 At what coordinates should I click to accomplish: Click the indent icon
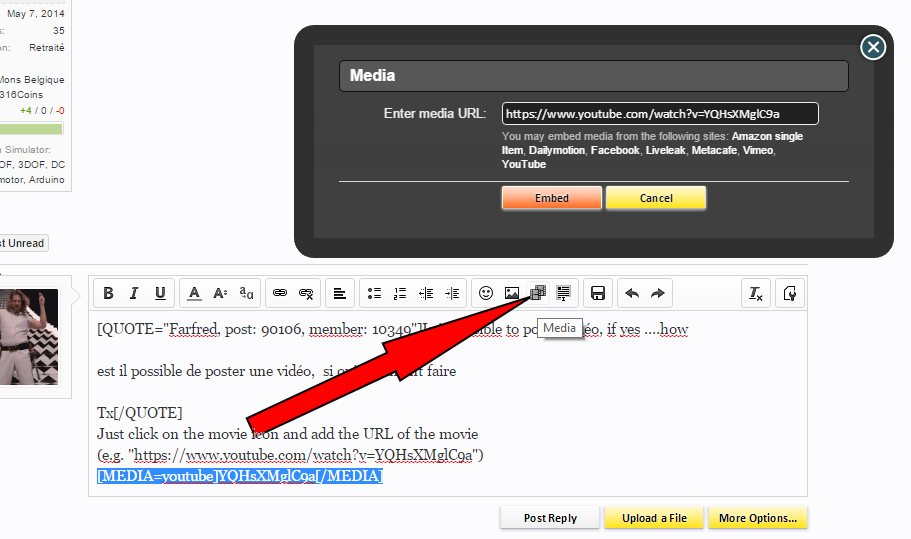[452, 293]
